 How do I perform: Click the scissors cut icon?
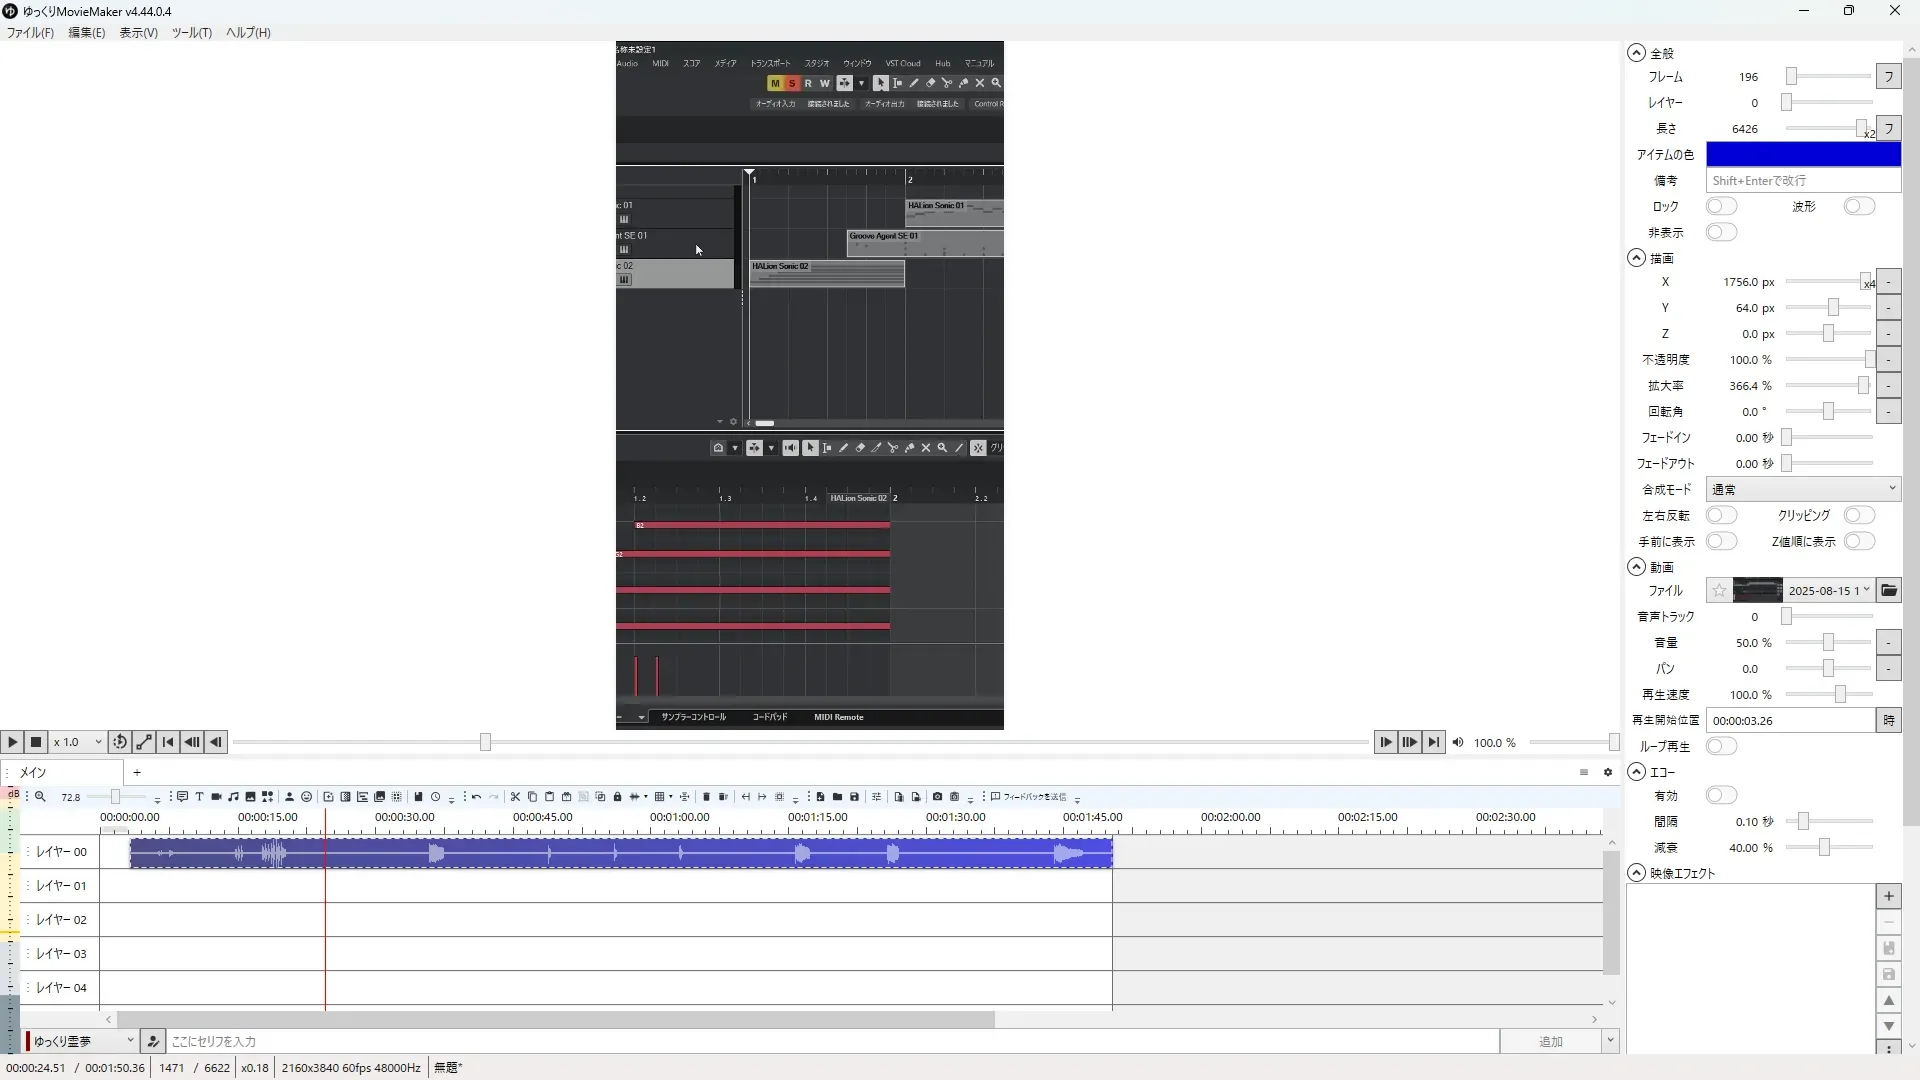(x=515, y=797)
